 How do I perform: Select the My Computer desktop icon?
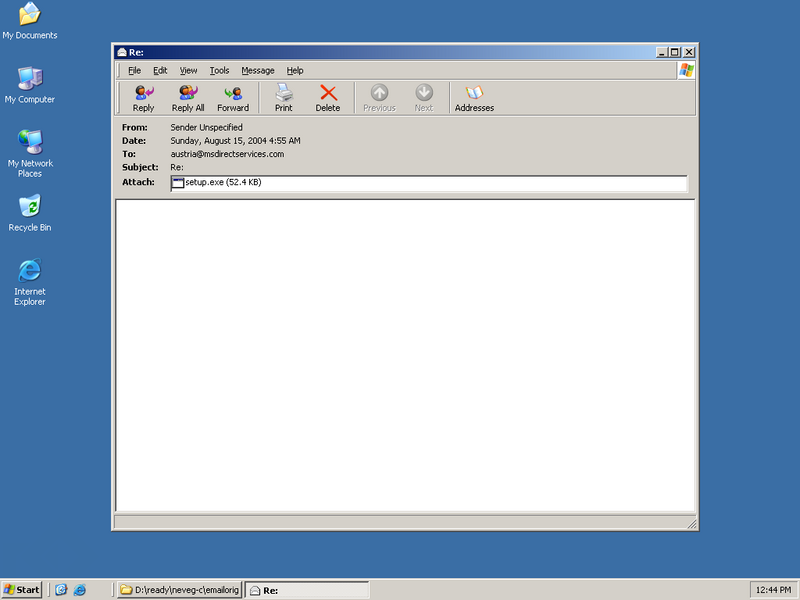tap(30, 85)
